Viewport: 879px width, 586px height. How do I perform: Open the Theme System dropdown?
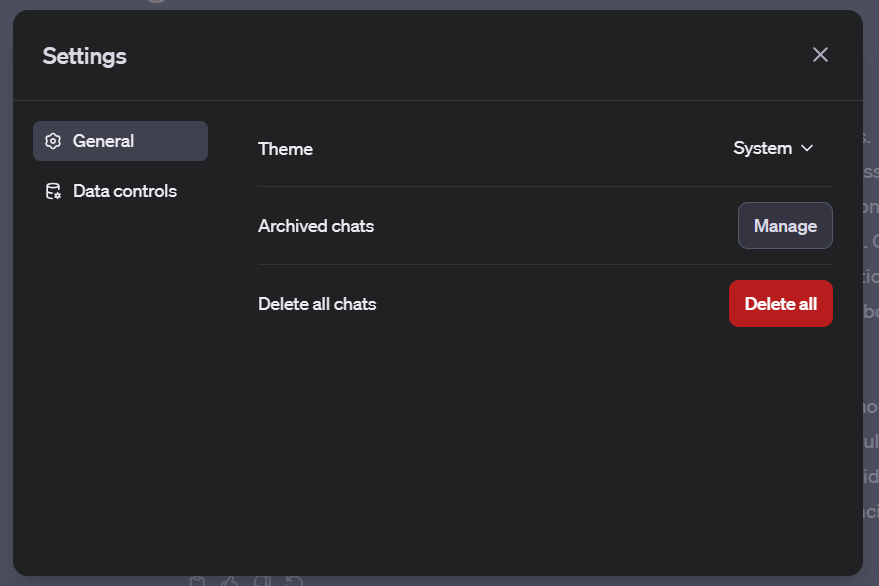click(x=773, y=148)
